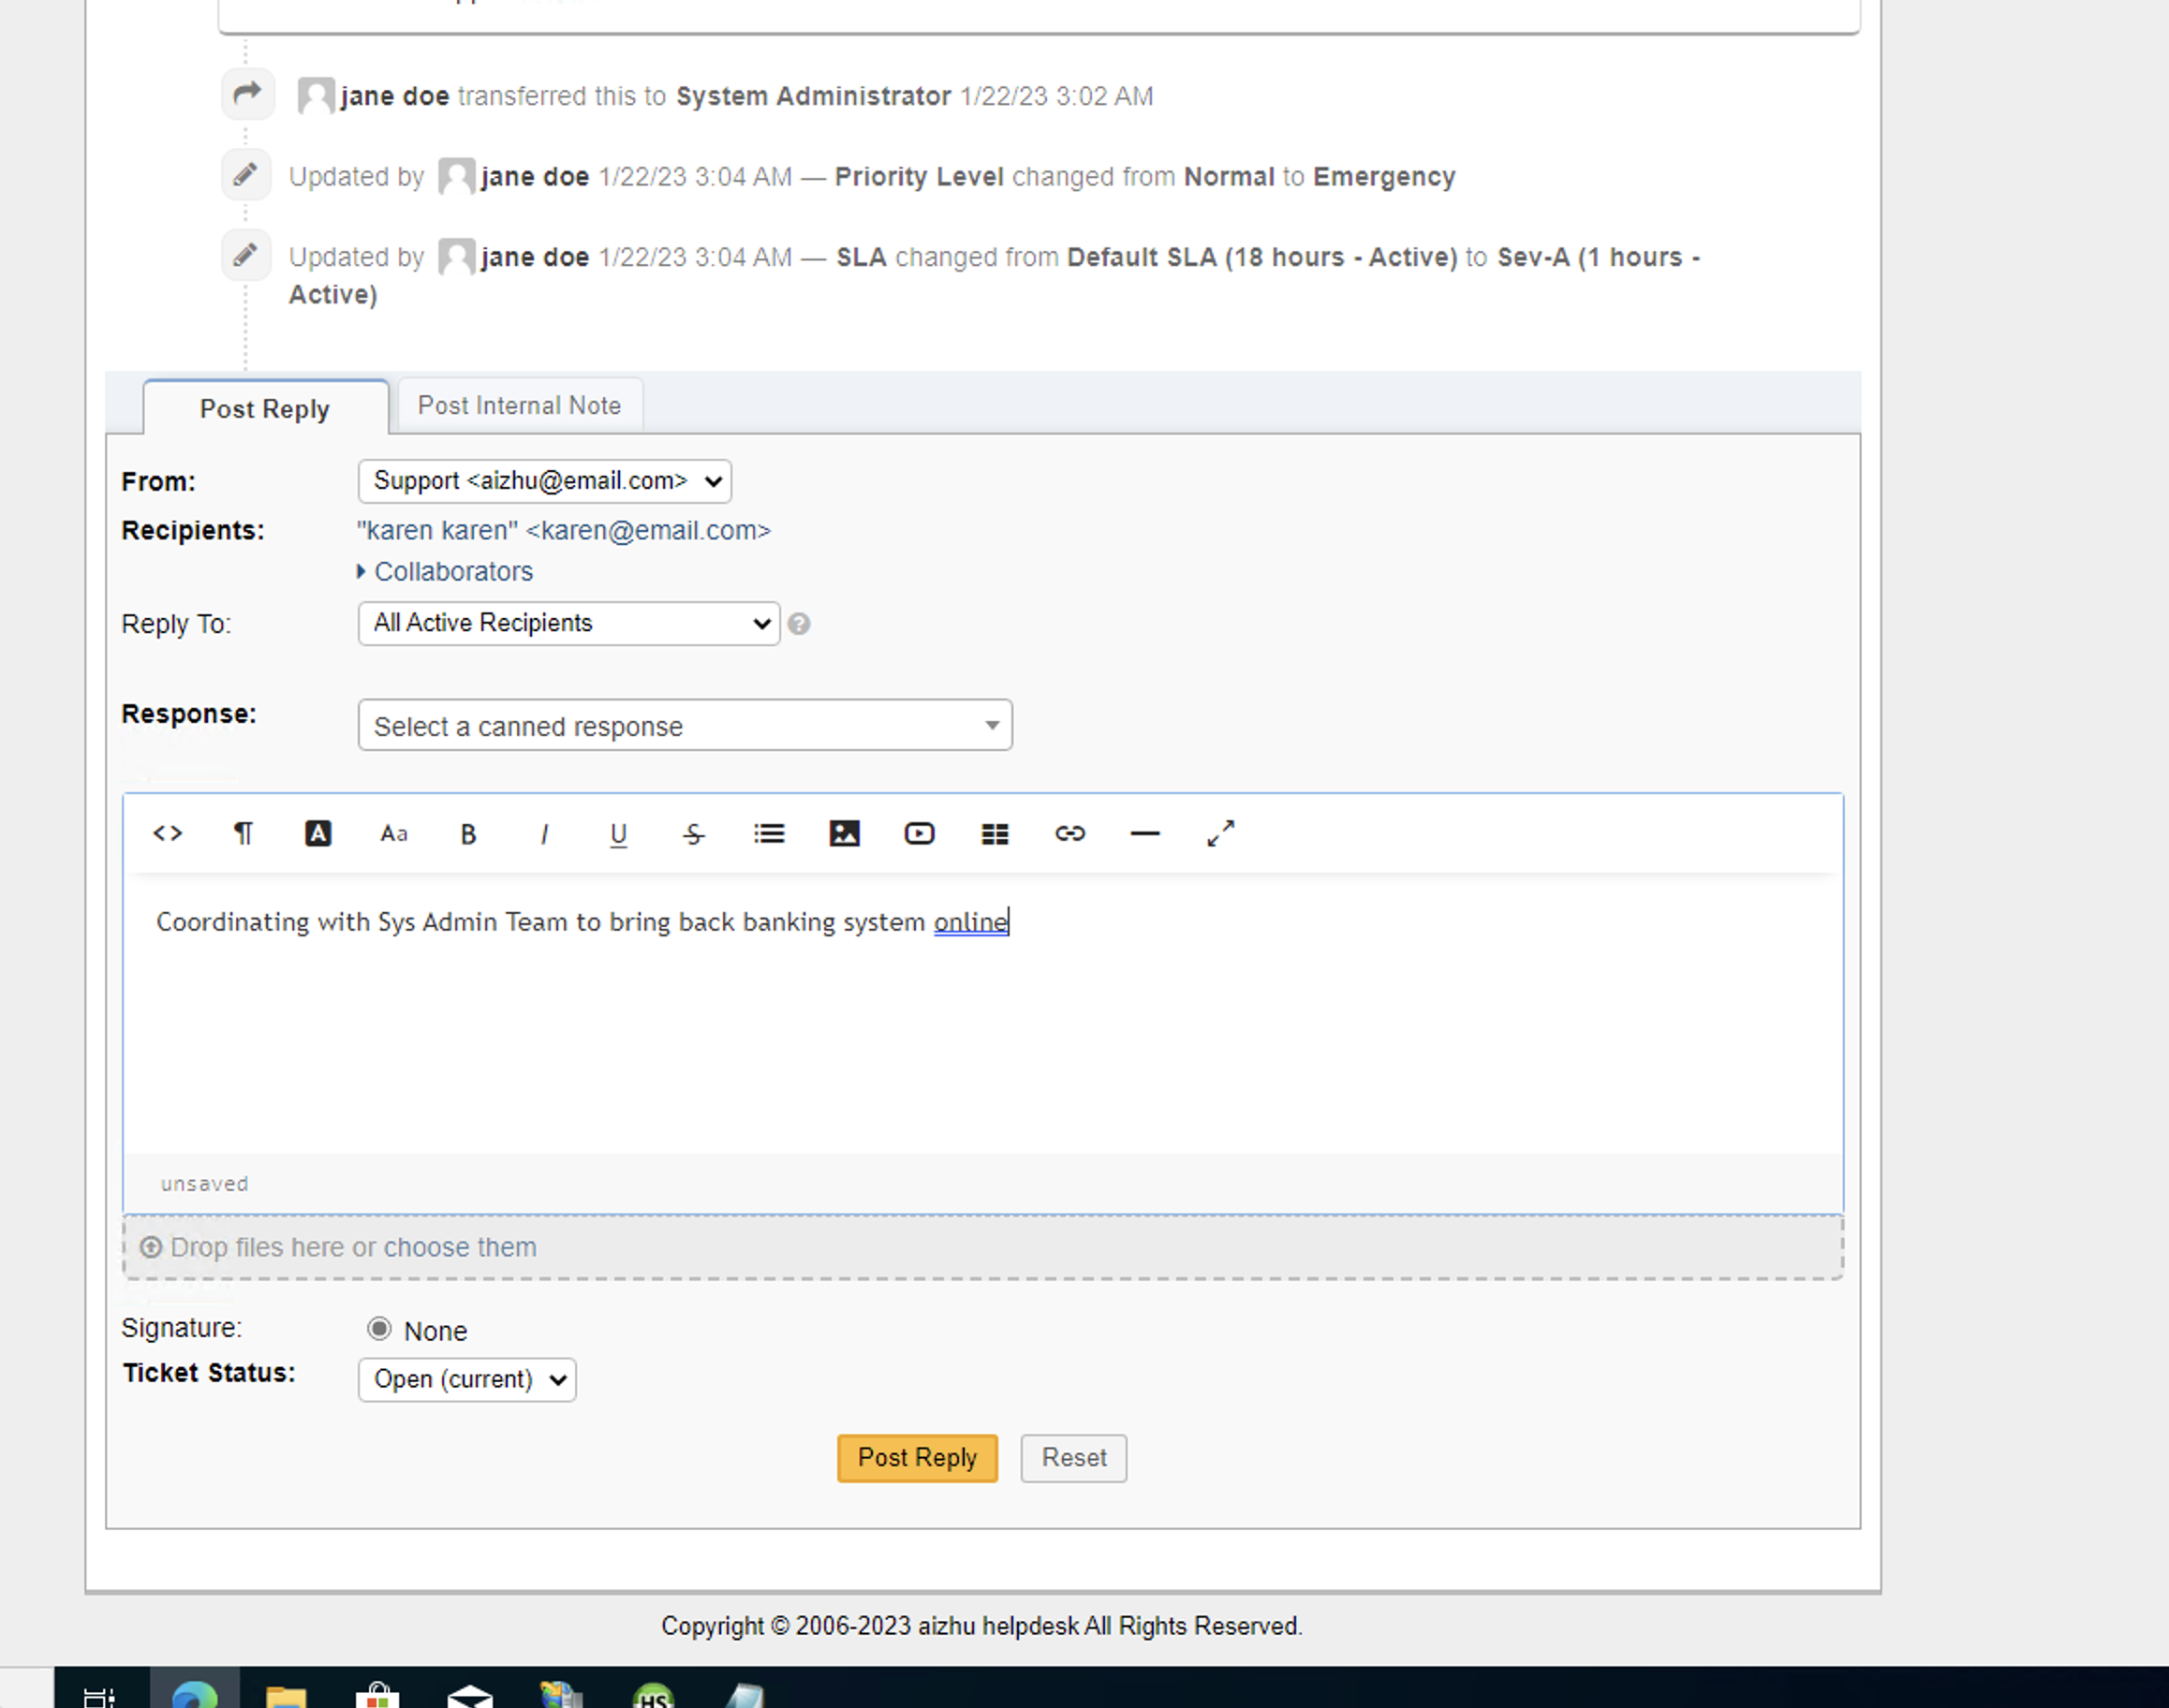This screenshot has height=1708, width=2169.
Task: Select the None signature radio button
Action: pos(379,1328)
